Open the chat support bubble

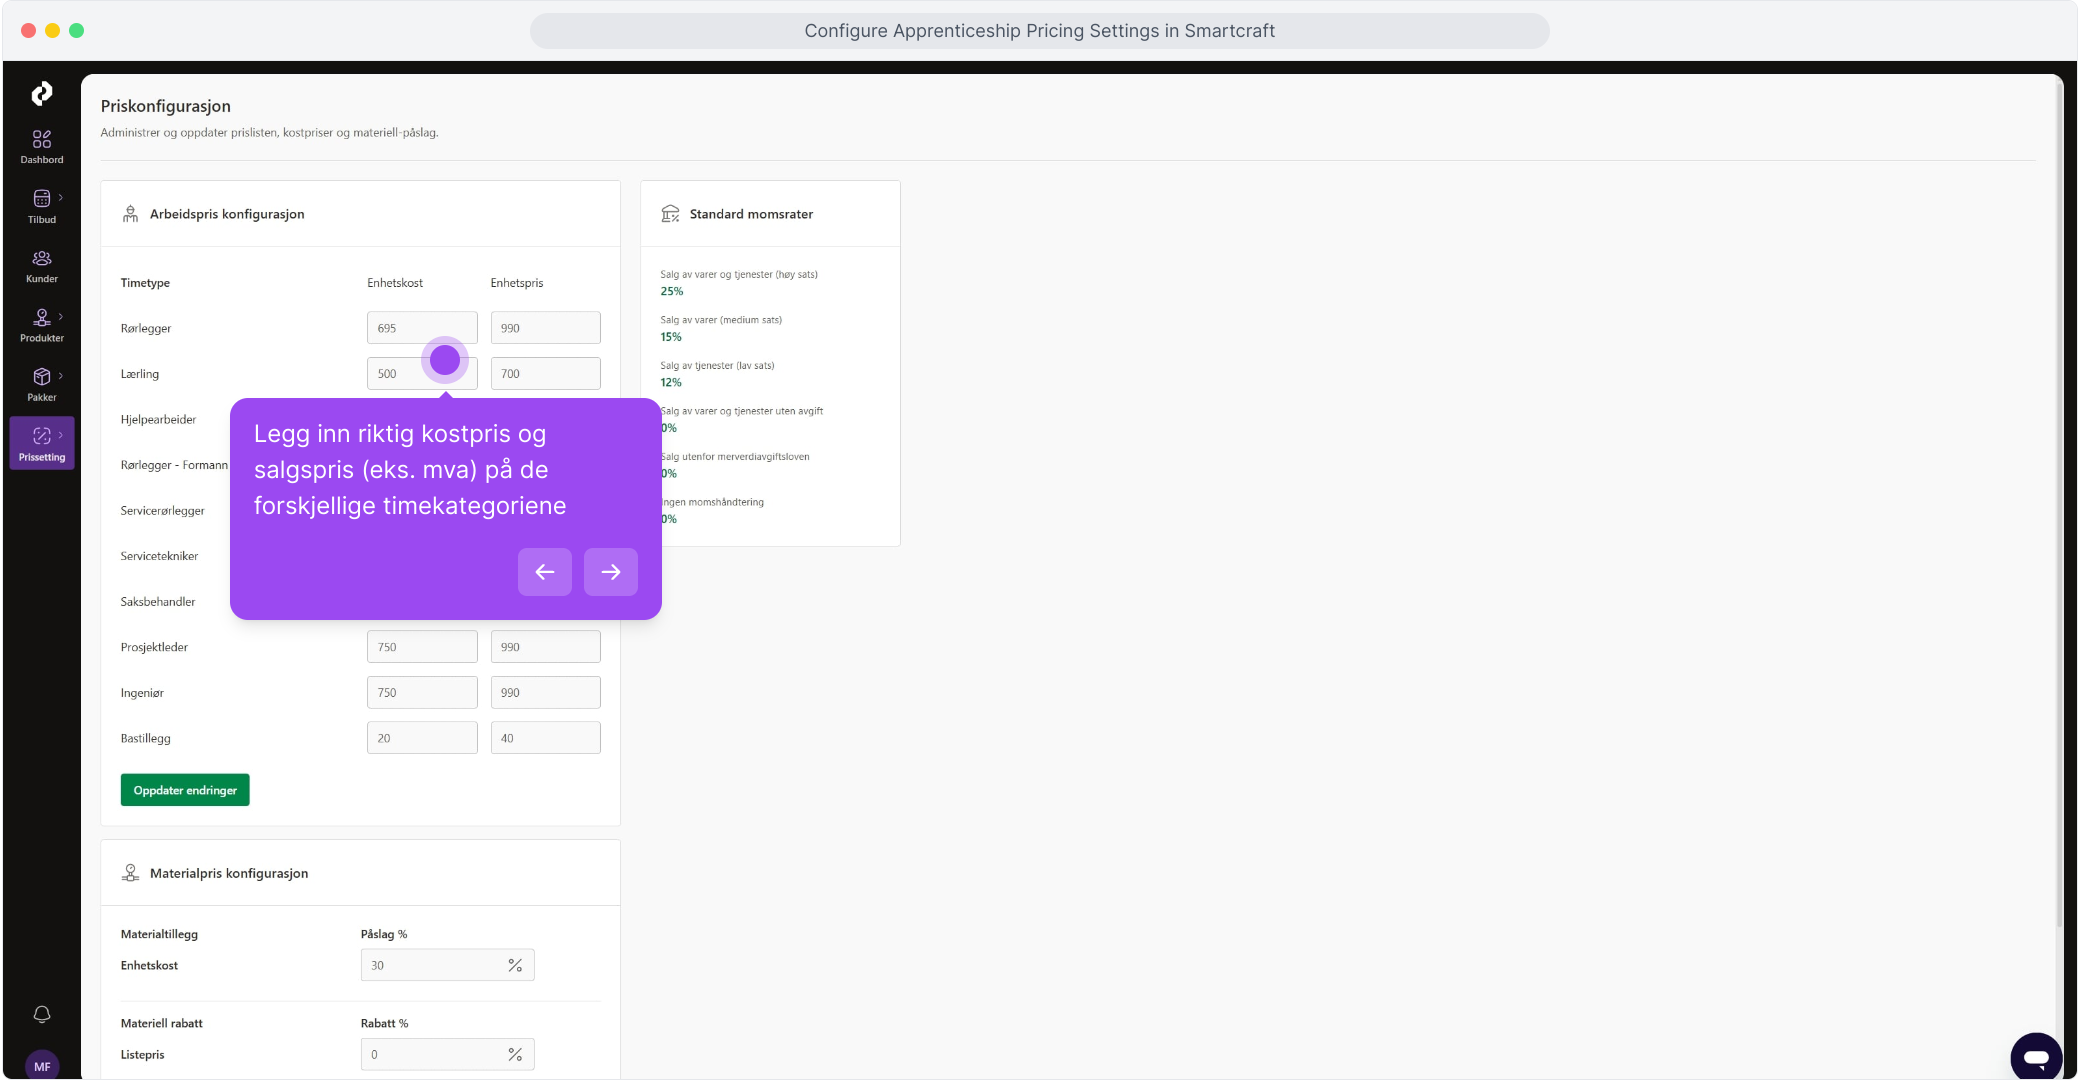pyautogui.click(x=2036, y=1057)
